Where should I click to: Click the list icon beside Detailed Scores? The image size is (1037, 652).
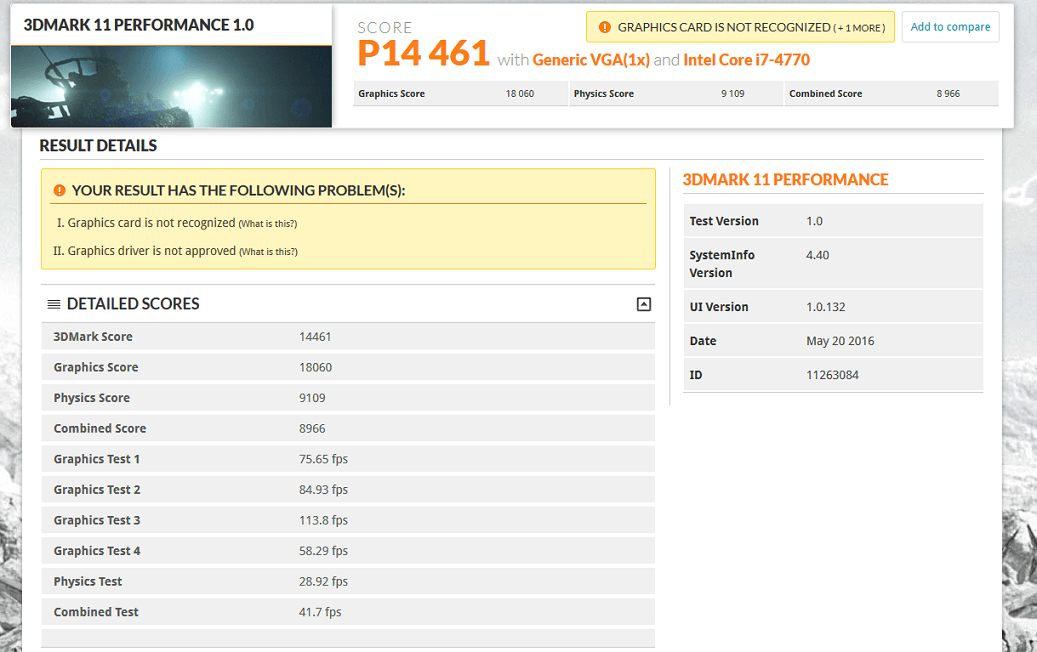click(x=54, y=304)
